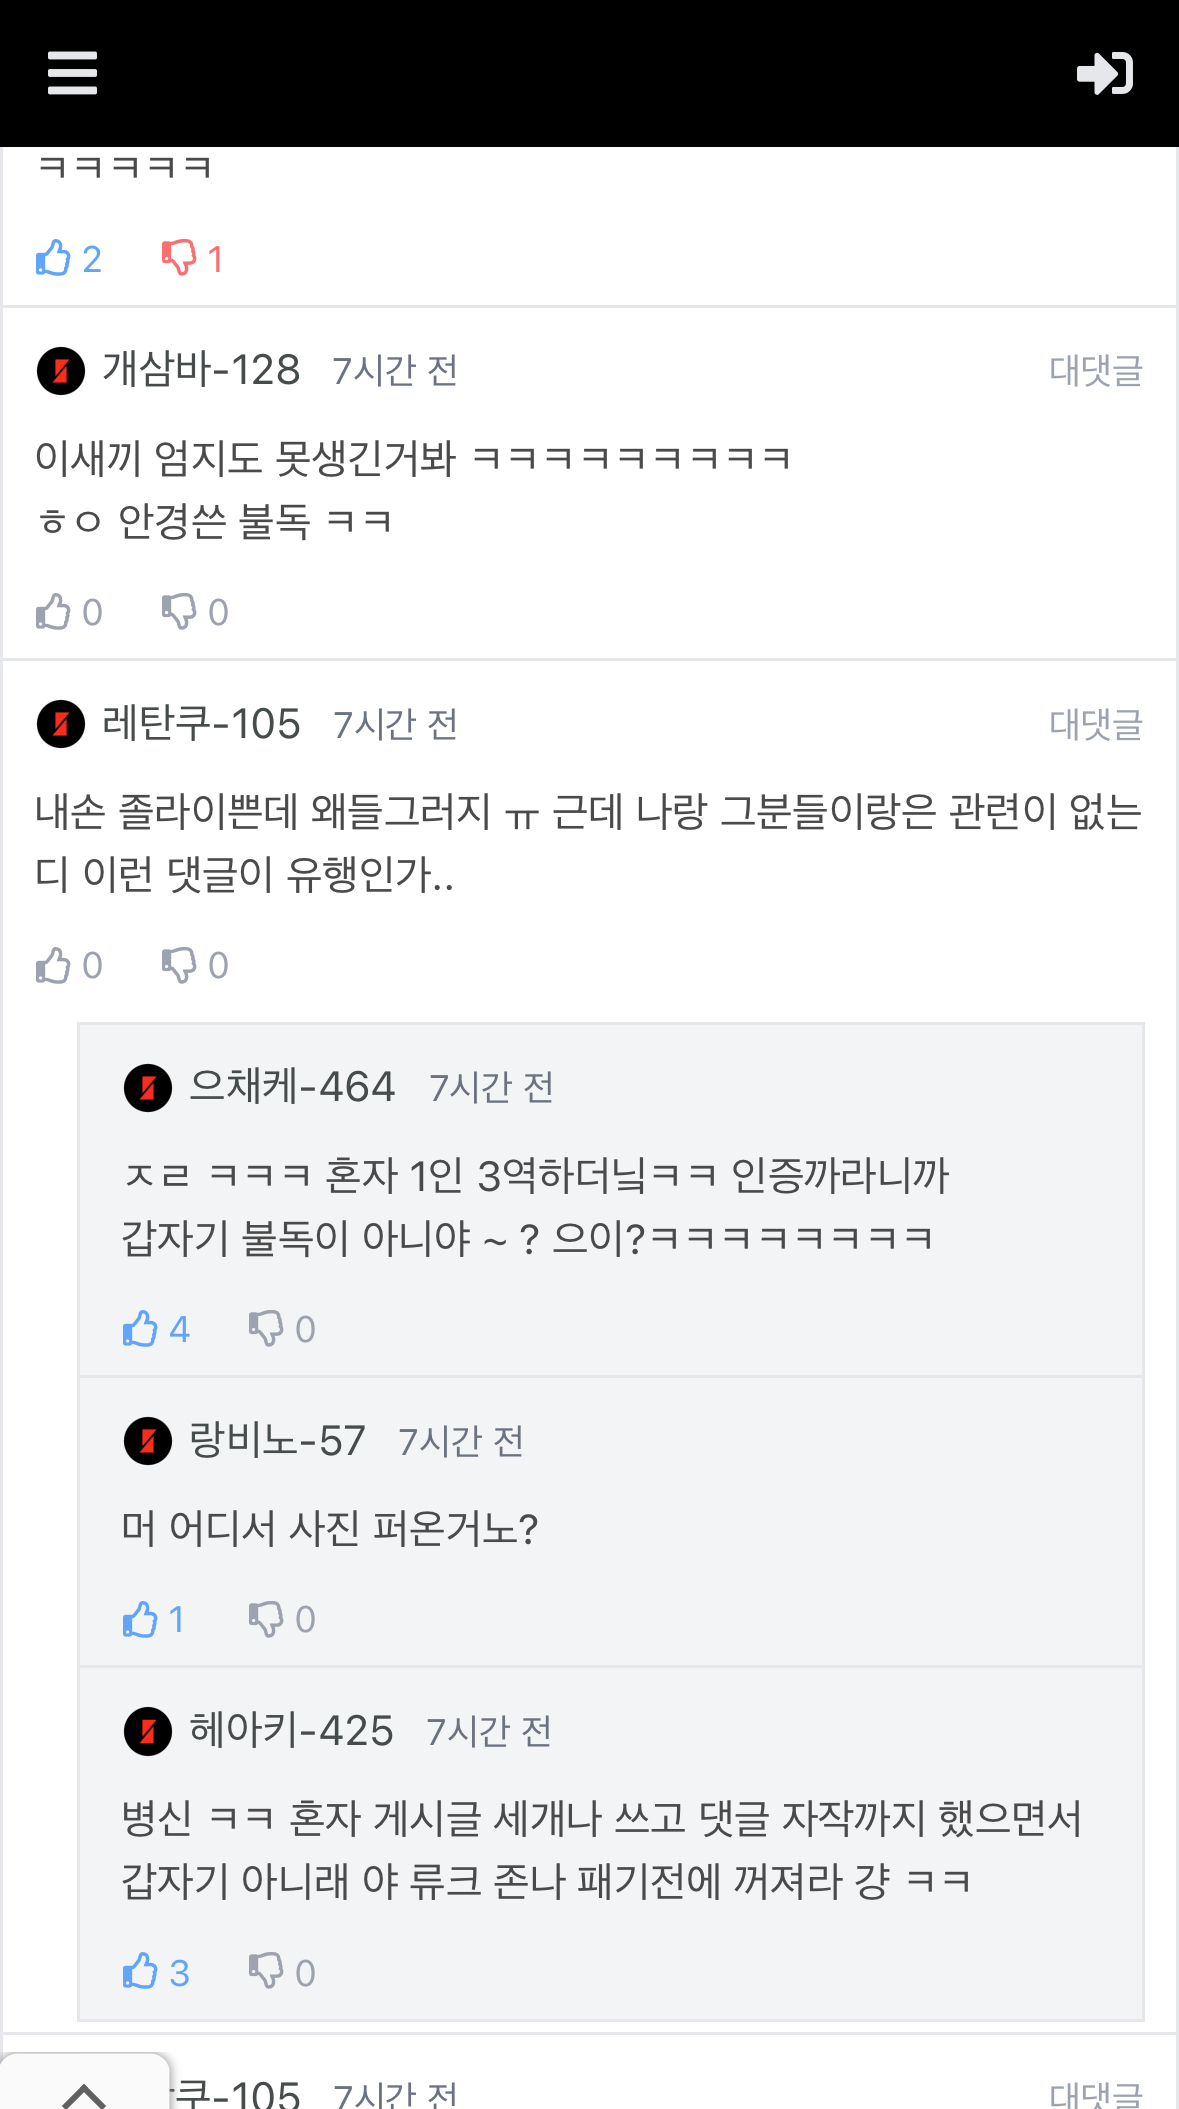Thumbs up 으채케-464's reply
The image size is (1179, 2109).
click(x=141, y=1328)
